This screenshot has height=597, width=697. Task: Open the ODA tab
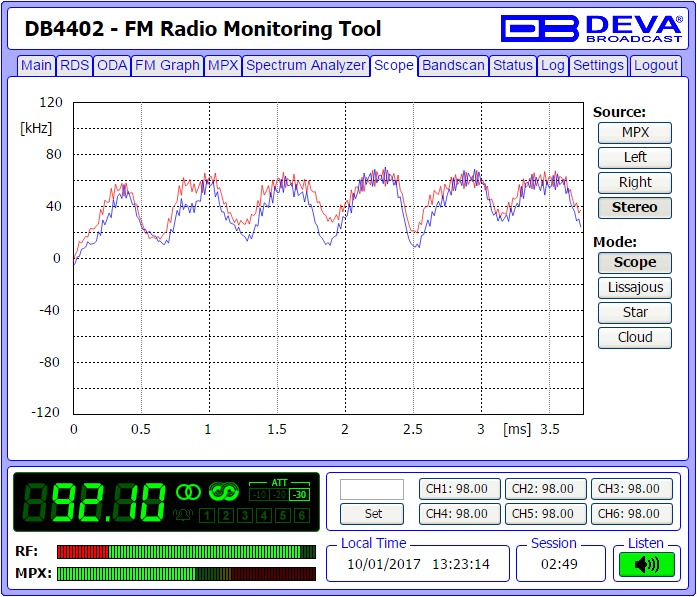coord(112,66)
